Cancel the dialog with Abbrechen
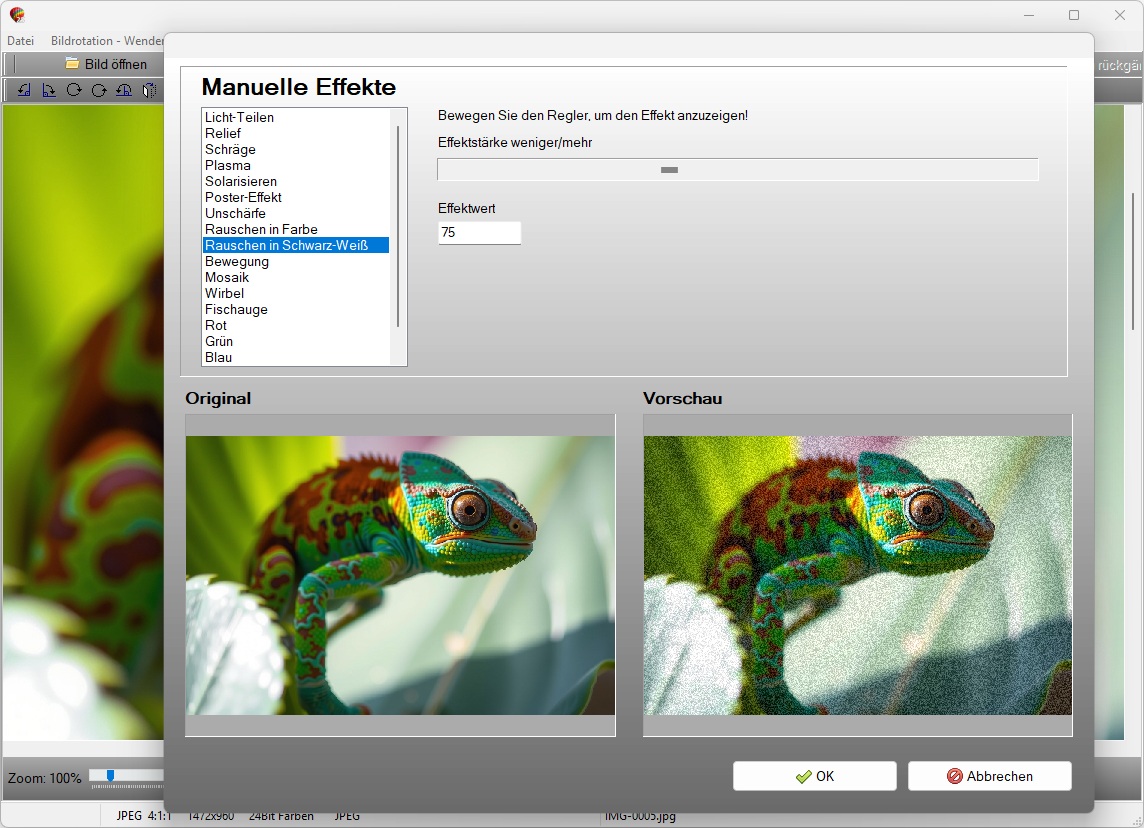Image resolution: width=1144 pixels, height=828 pixels. tap(989, 776)
